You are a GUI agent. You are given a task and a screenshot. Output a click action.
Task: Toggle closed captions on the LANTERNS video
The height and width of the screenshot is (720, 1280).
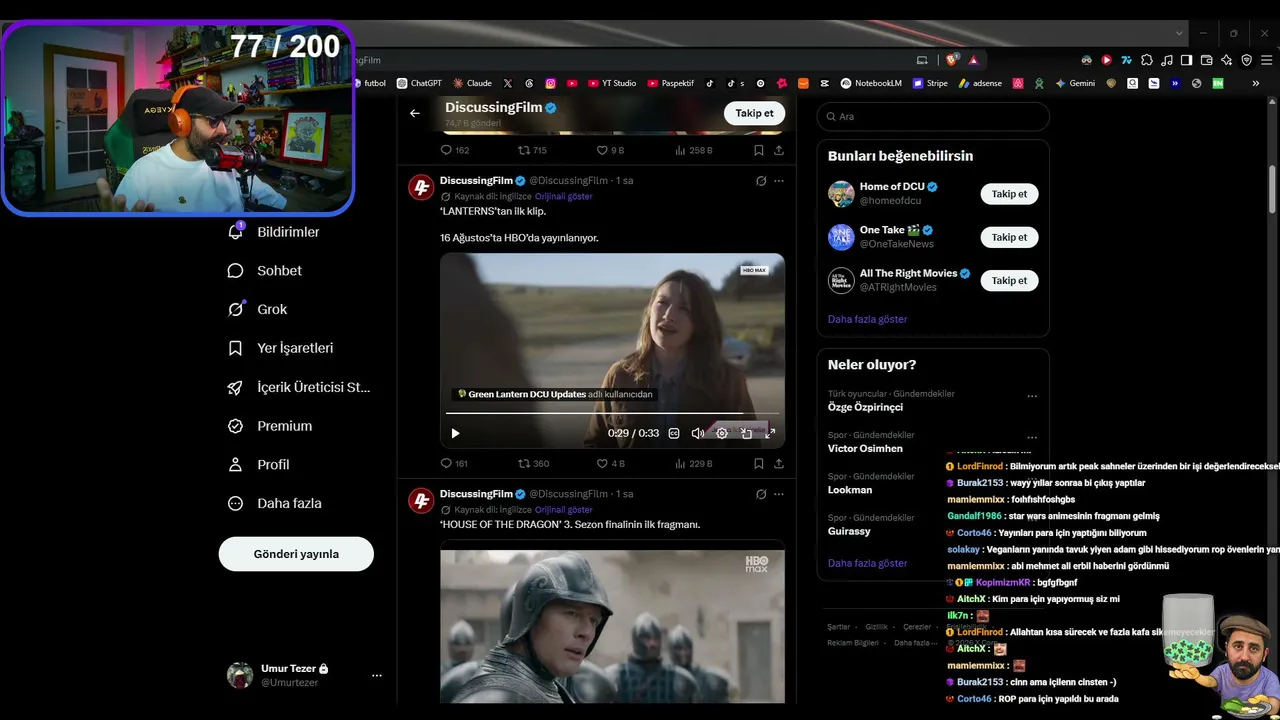(x=674, y=433)
